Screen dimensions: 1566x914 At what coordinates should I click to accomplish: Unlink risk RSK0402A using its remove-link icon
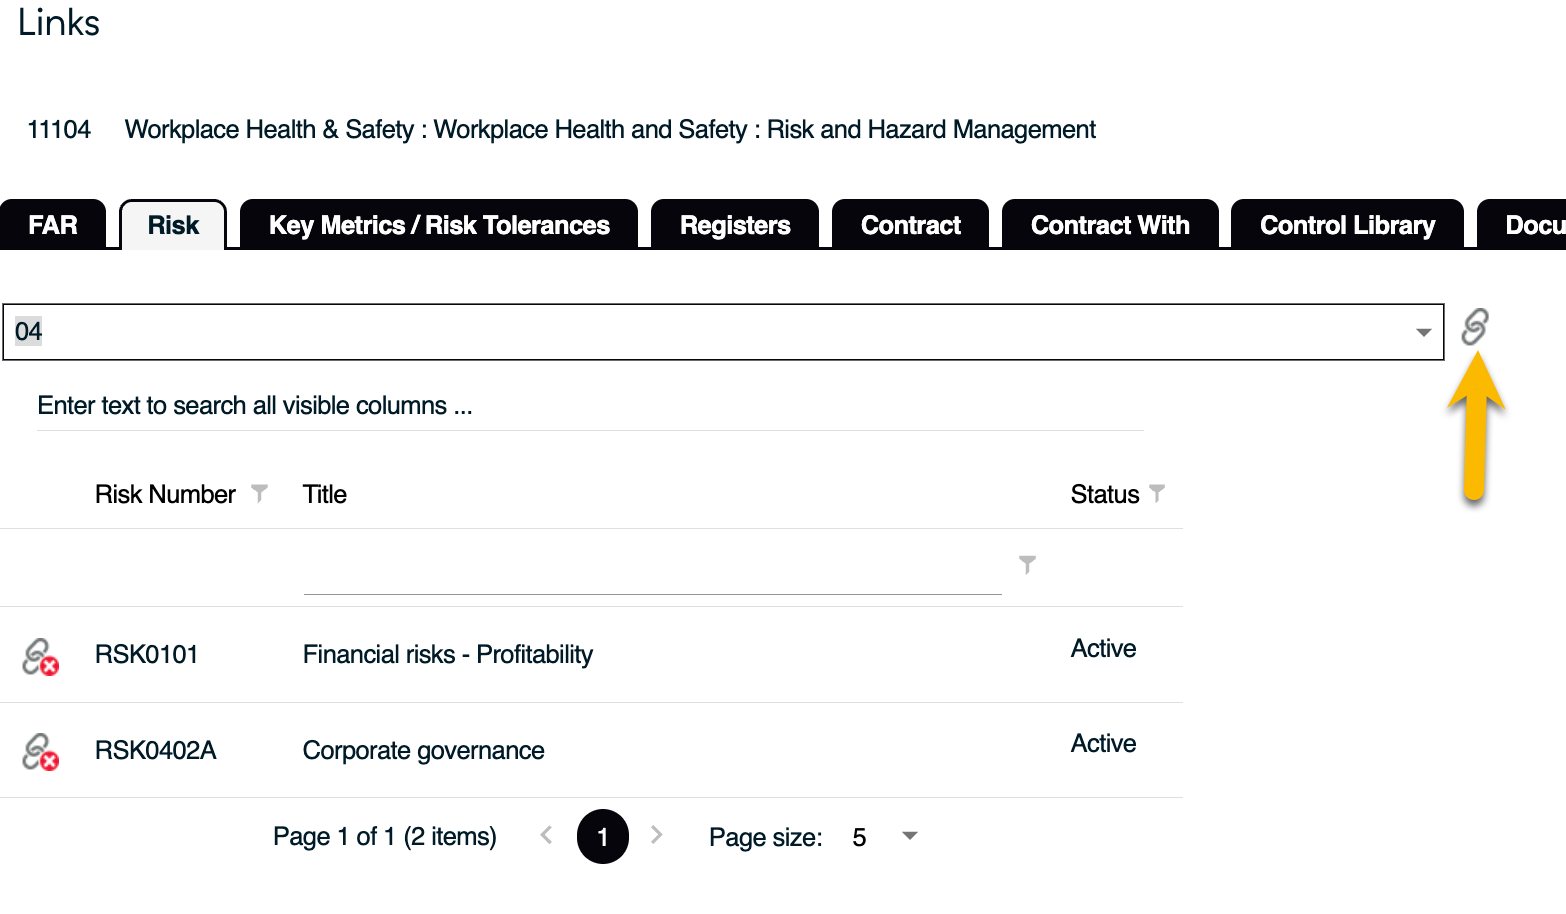click(x=40, y=752)
